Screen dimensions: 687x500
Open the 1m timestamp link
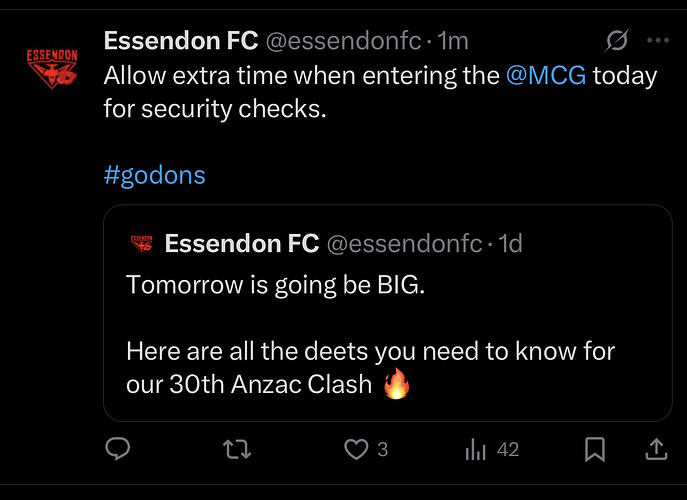click(x=453, y=41)
